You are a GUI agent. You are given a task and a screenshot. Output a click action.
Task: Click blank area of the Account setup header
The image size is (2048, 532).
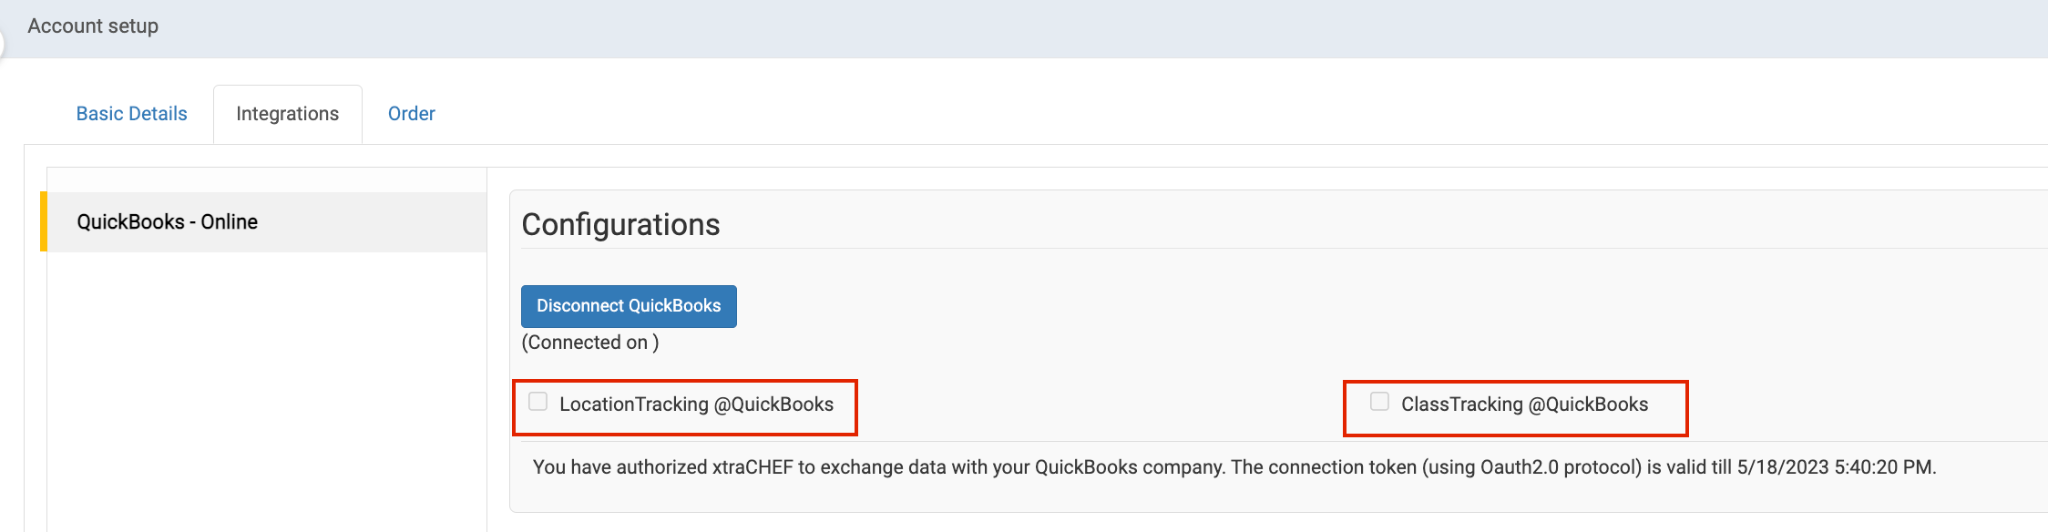click(1000, 28)
